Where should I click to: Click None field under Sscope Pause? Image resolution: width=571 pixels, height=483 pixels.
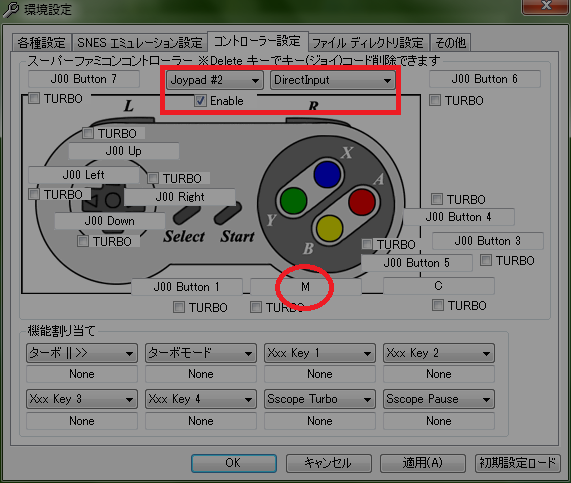coord(439,421)
